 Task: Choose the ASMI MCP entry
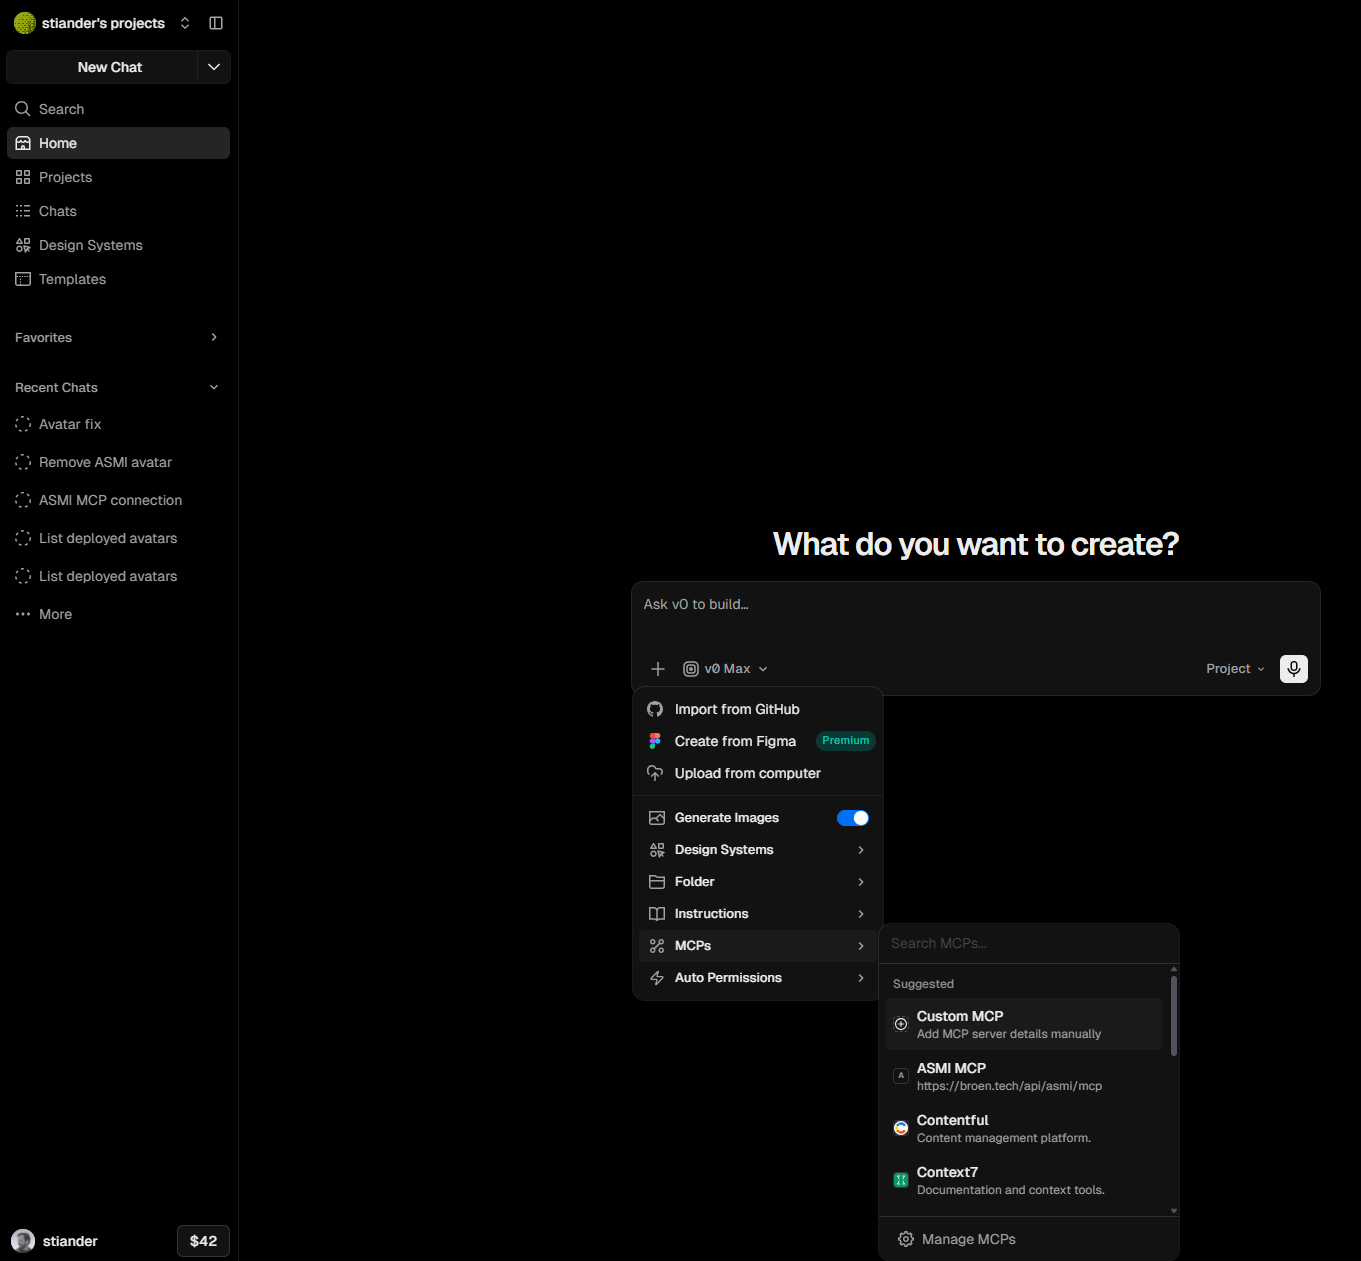tap(1025, 1076)
